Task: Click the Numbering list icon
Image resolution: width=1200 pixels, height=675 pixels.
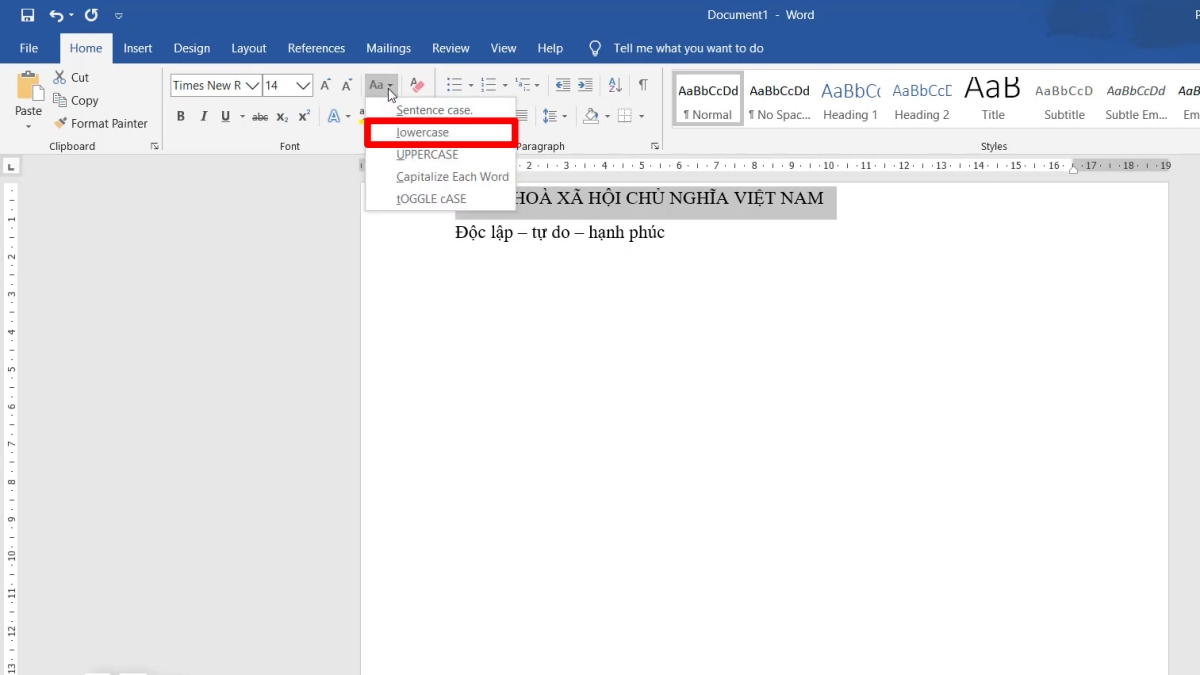Action: coord(488,86)
